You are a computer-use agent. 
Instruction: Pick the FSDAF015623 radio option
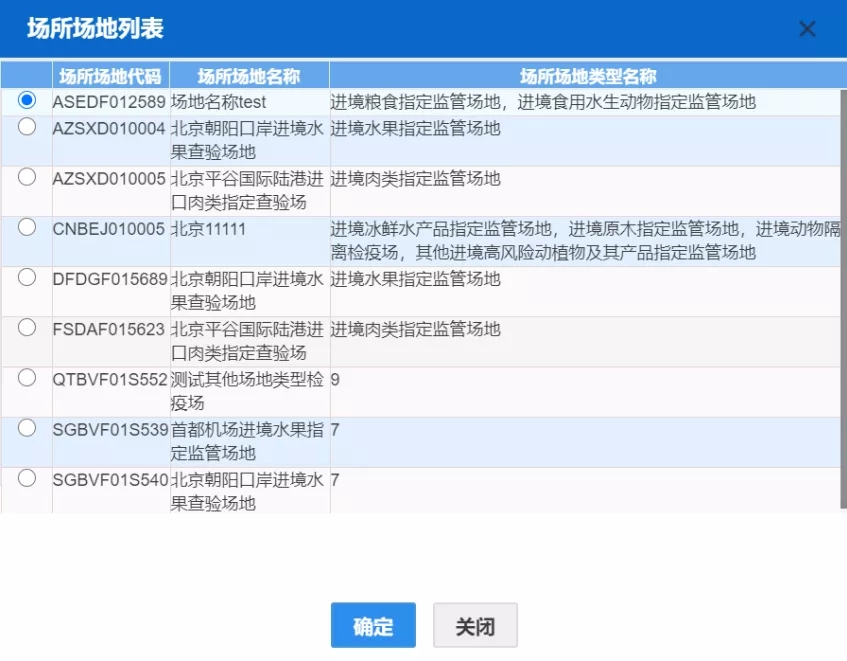[x=26, y=327]
